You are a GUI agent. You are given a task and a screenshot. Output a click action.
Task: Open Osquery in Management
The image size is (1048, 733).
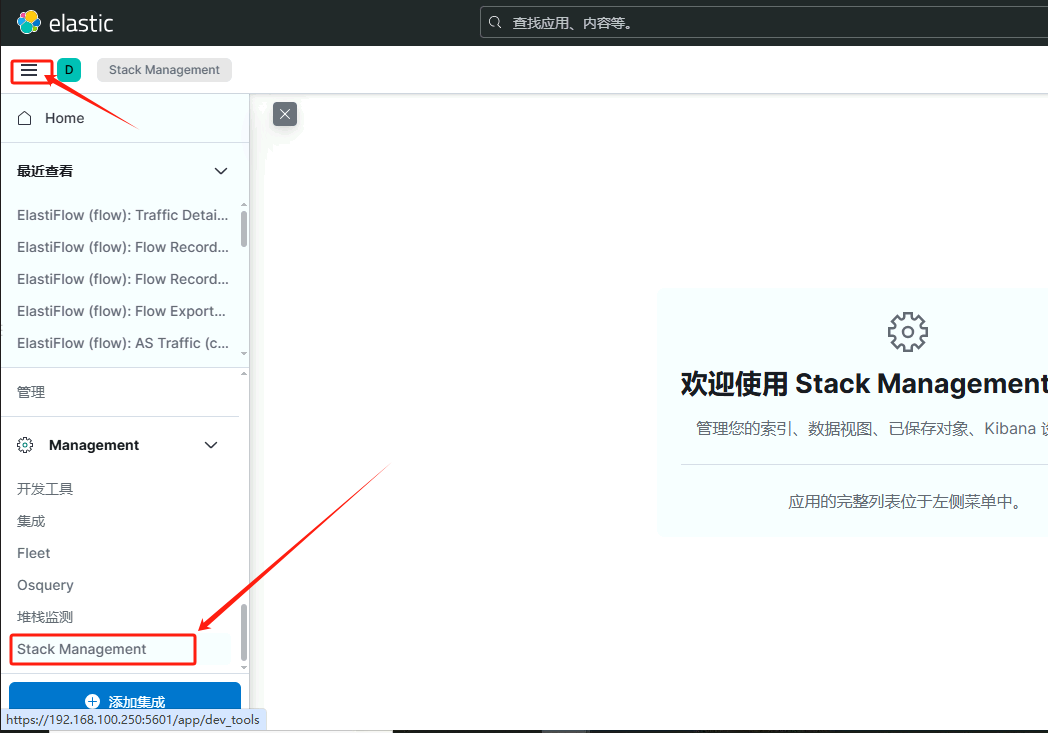(45, 585)
